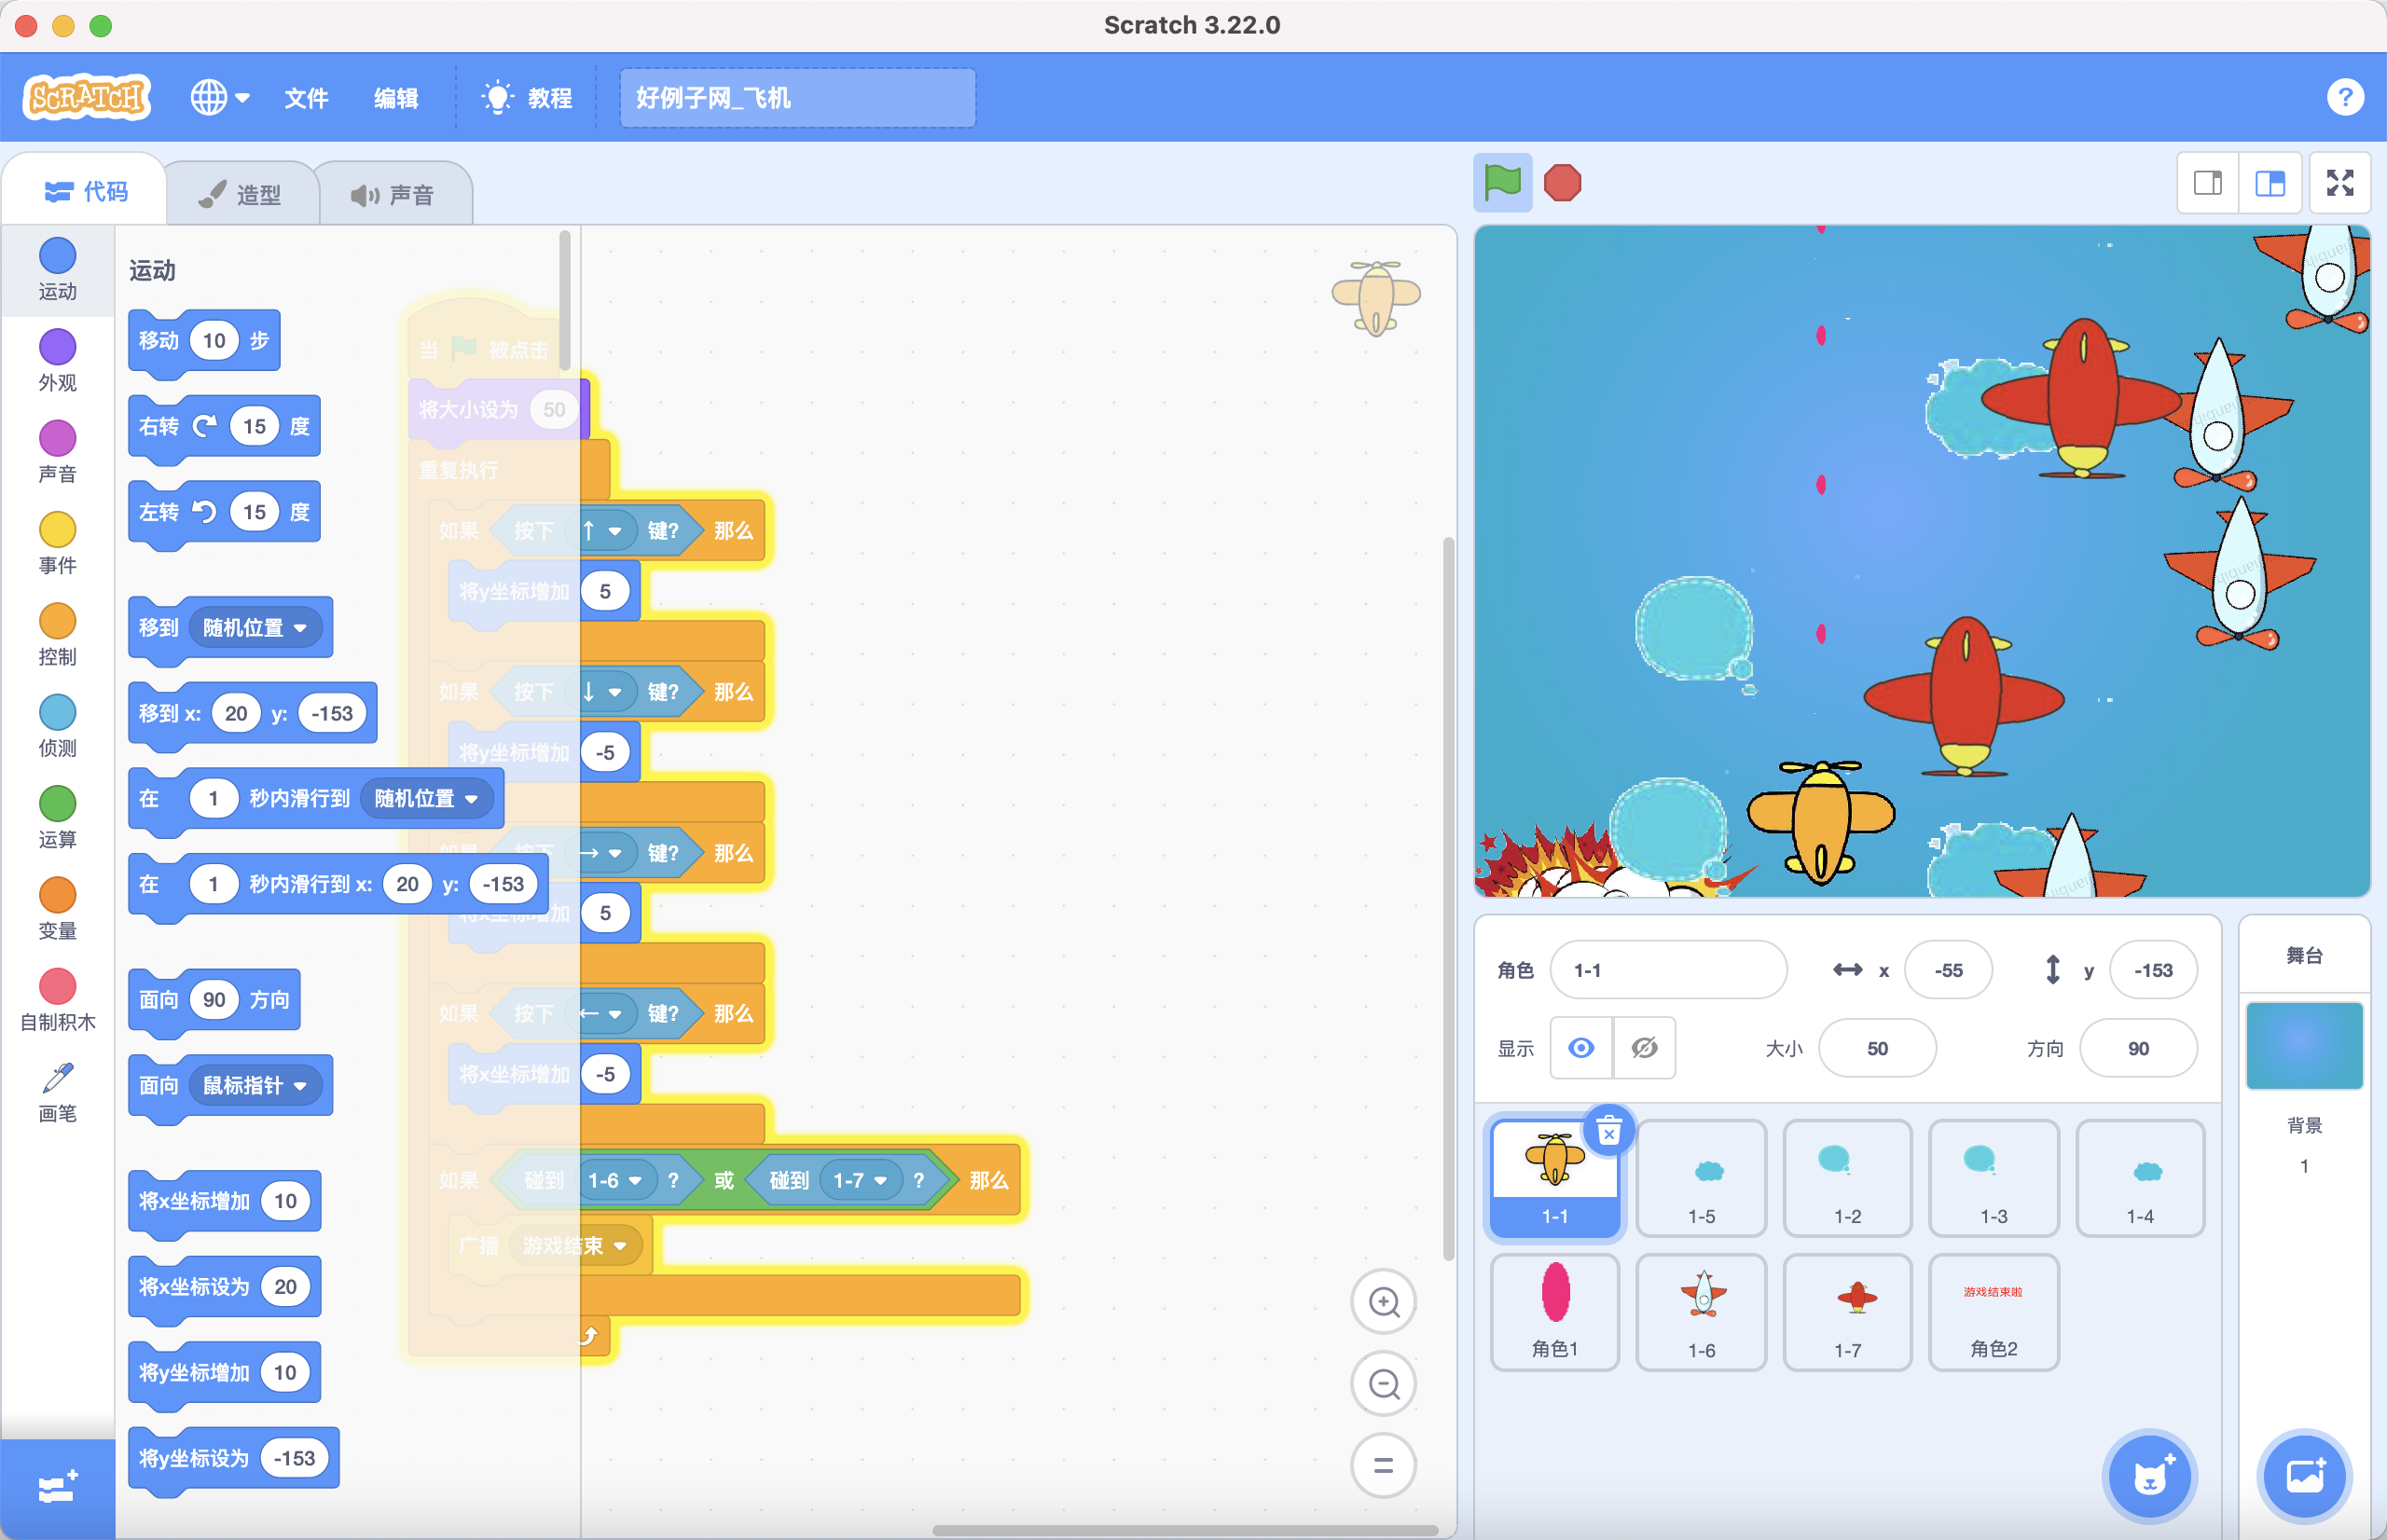The width and height of the screenshot is (2387, 1540).
Task: Select the 控制 block category
Action: 58,634
